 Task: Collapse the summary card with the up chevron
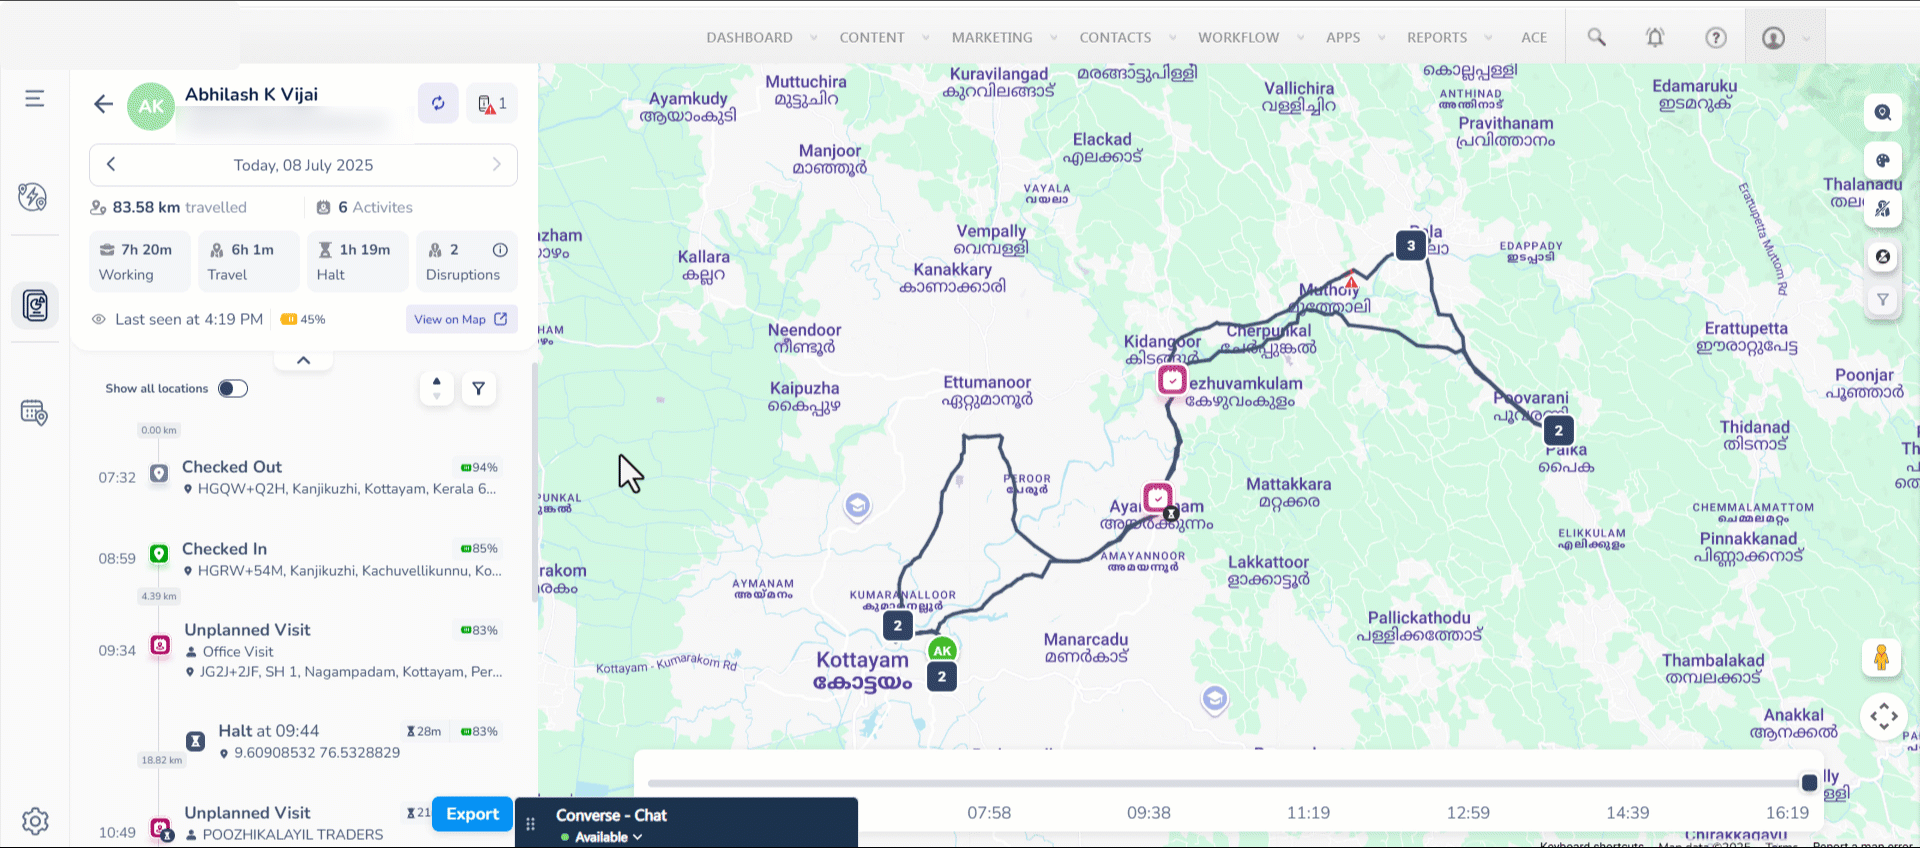click(x=304, y=360)
